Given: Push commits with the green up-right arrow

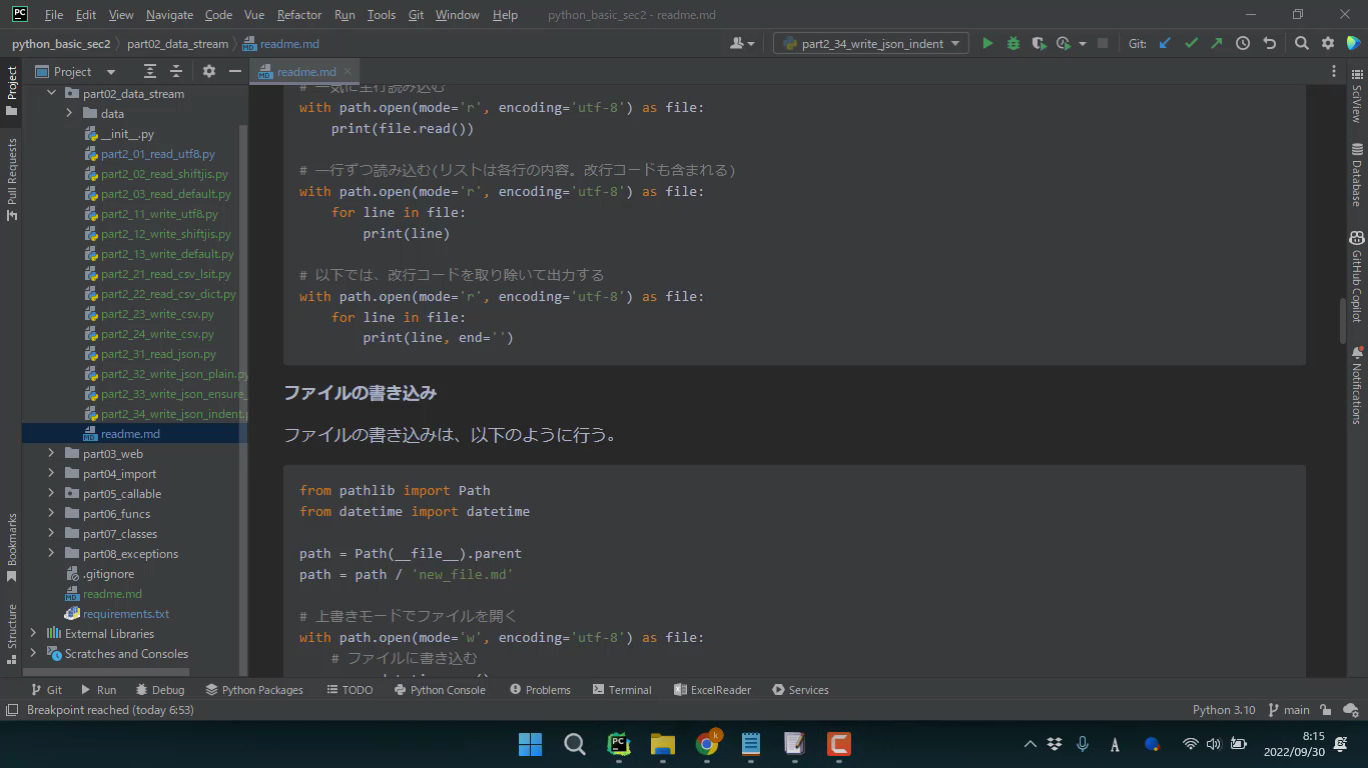Looking at the screenshot, I should pos(1216,43).
